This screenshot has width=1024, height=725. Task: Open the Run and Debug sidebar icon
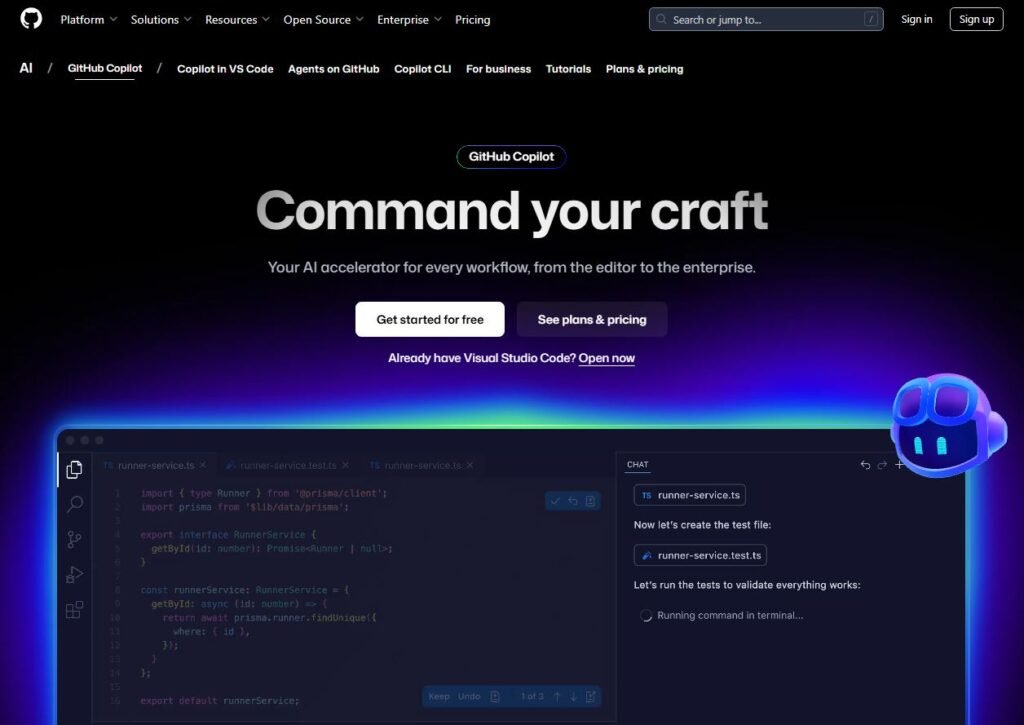click(x=74, y=574)
